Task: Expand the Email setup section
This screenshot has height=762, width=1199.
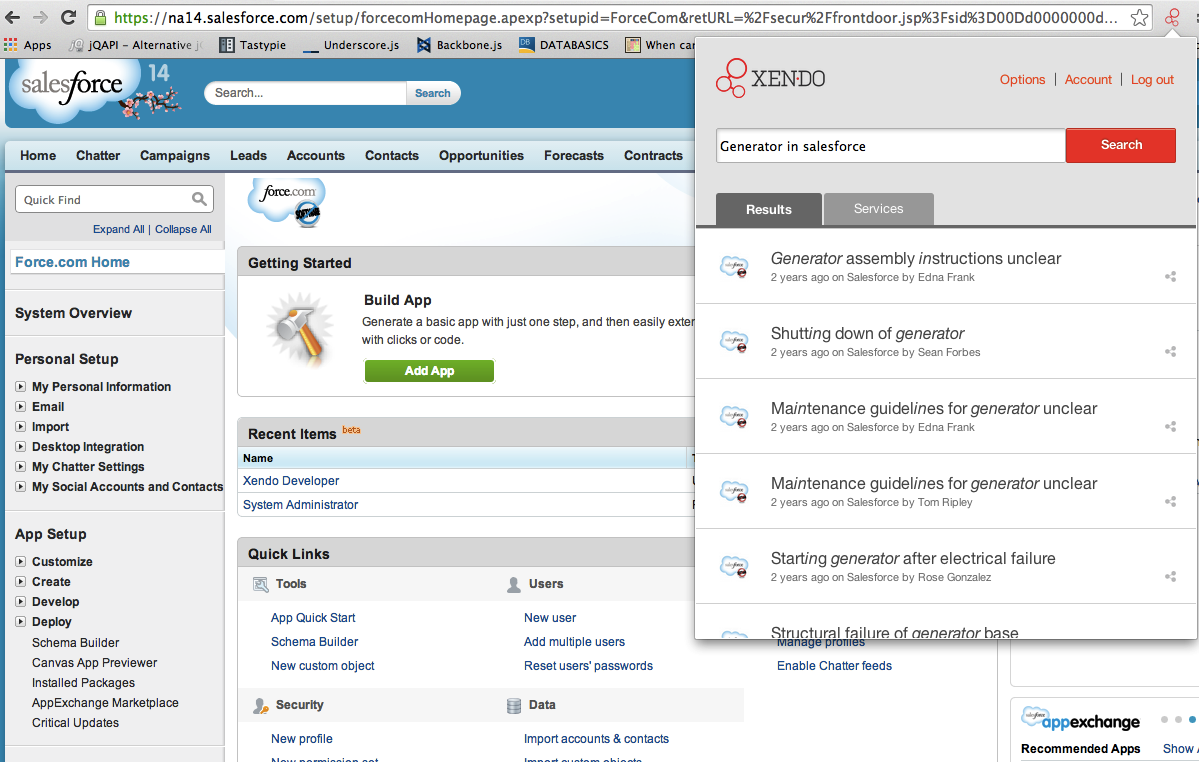Action: 21,407
